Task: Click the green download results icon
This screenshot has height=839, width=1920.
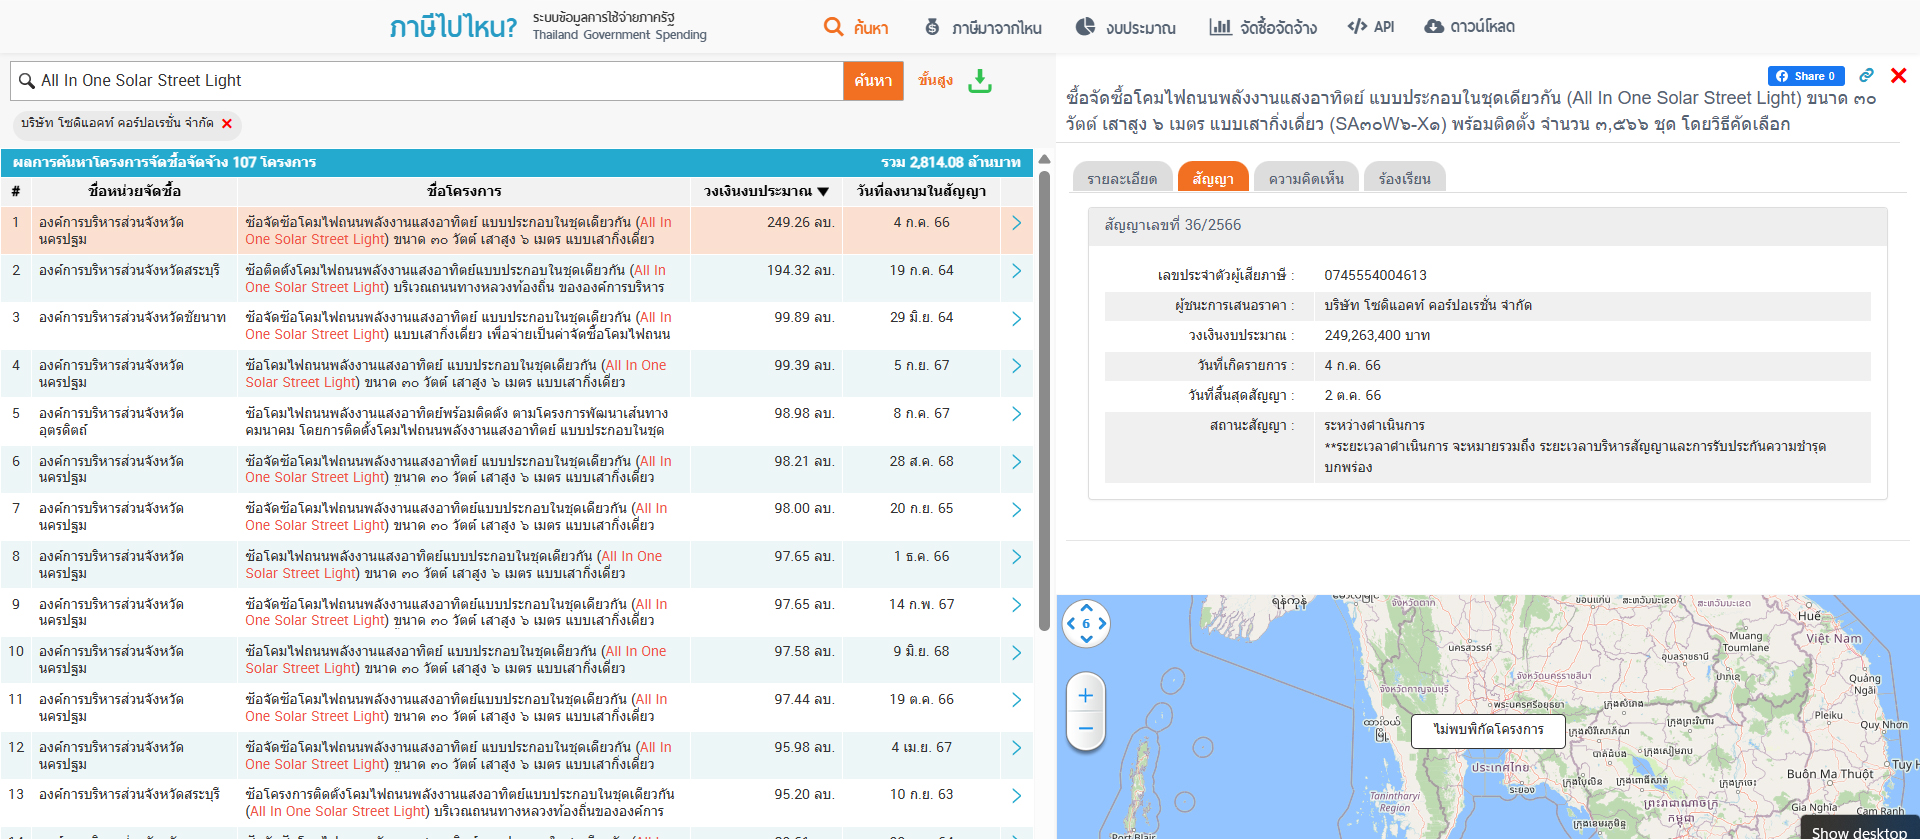Action: [x=980, y=81]
